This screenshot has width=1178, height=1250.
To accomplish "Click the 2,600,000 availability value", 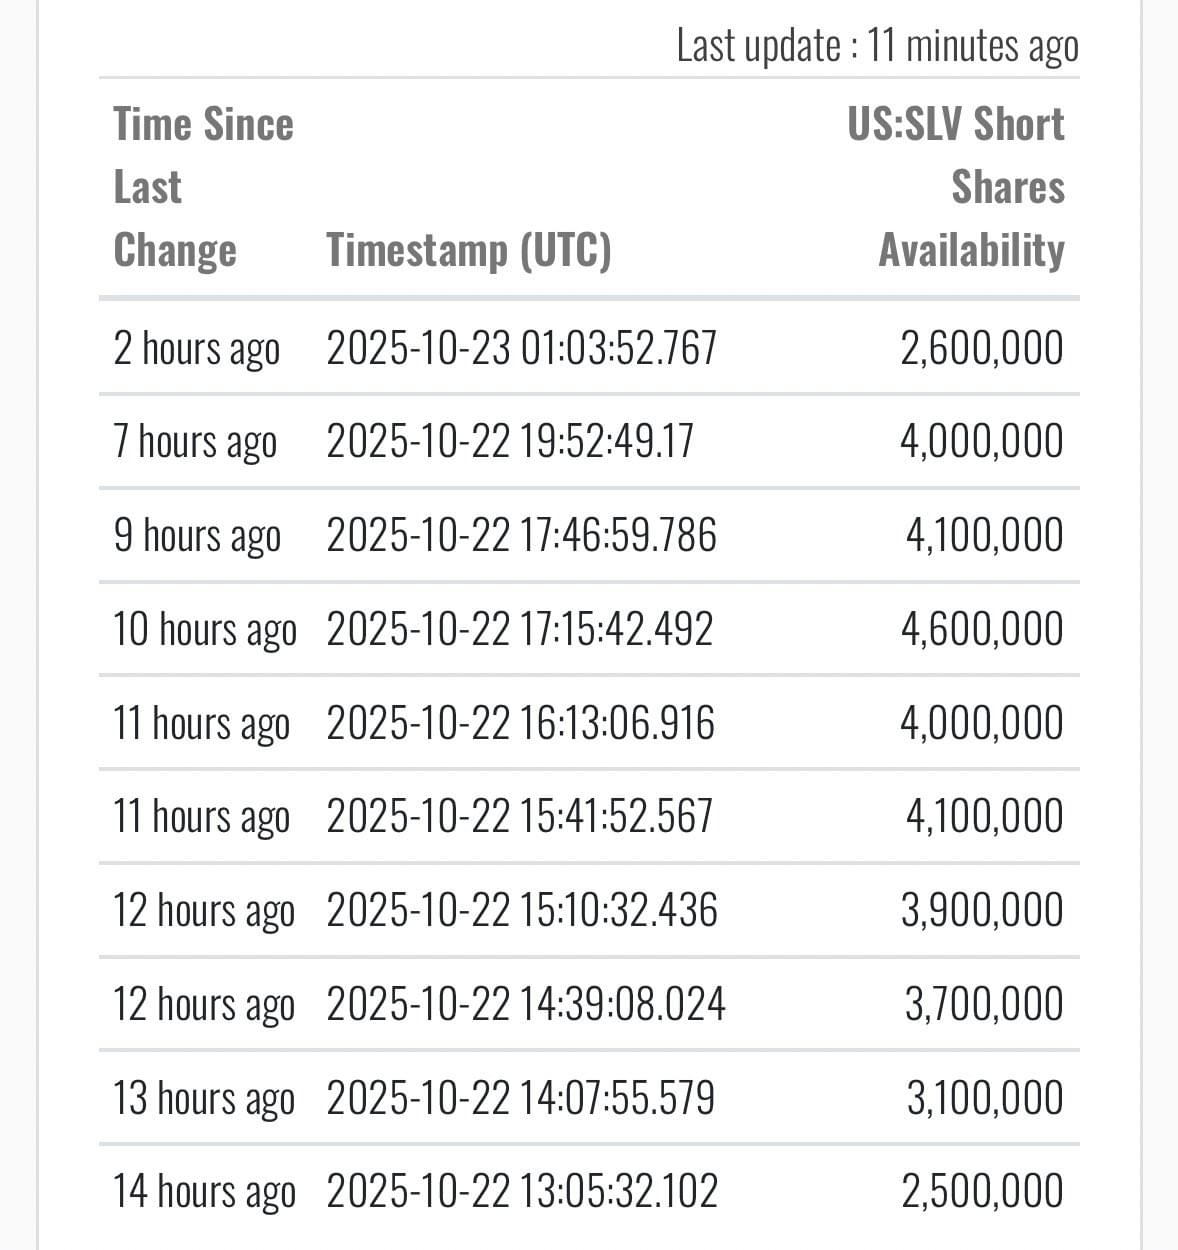I will 981,348.
